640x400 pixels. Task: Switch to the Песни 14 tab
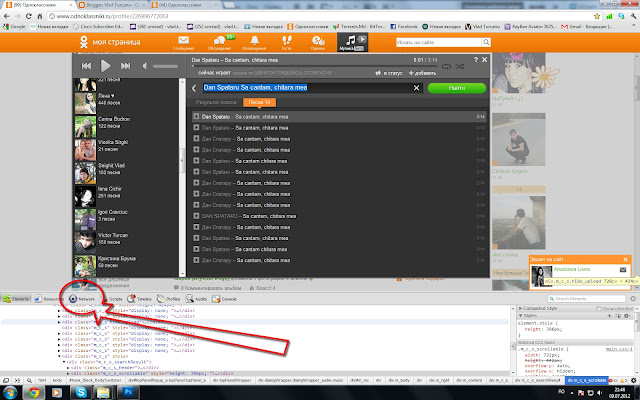click(x=259, y=102)
